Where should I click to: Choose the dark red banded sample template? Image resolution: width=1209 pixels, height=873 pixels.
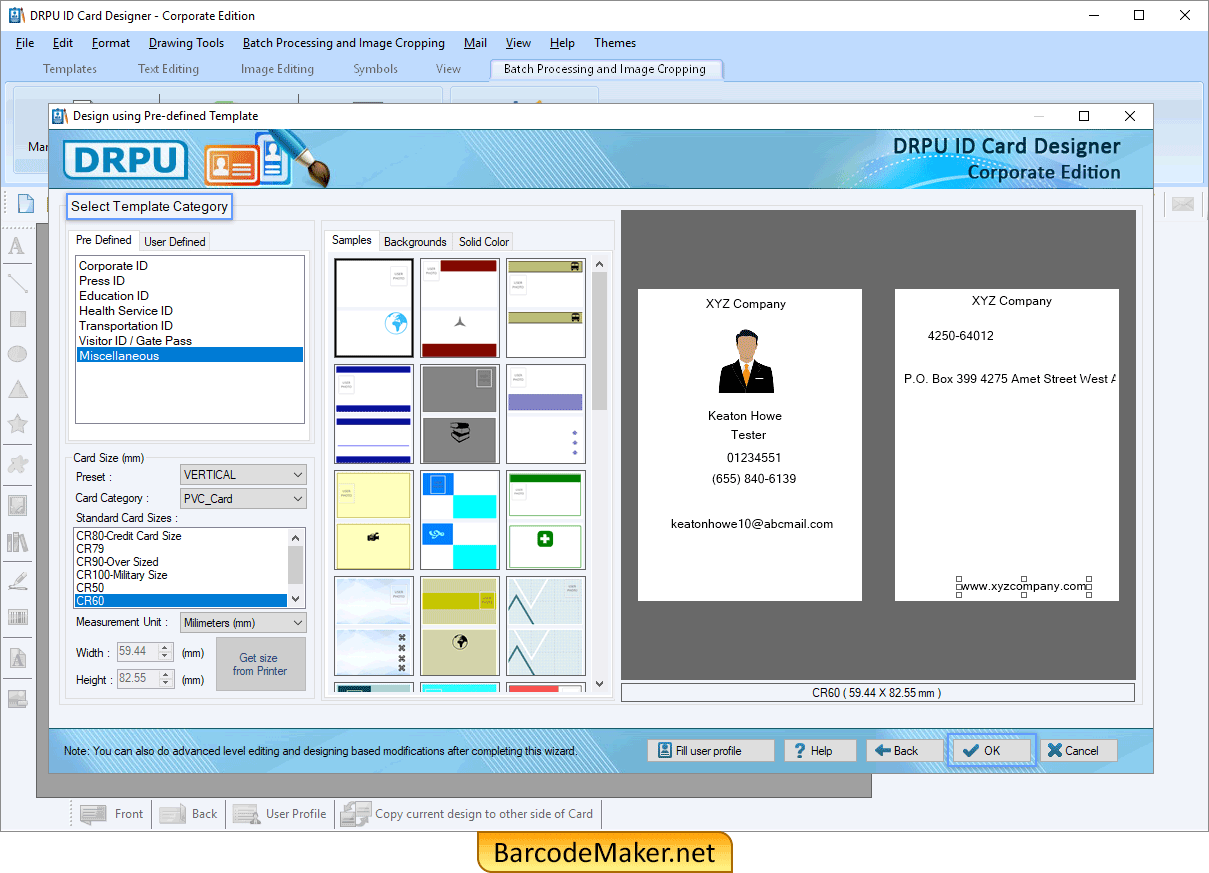459,308
